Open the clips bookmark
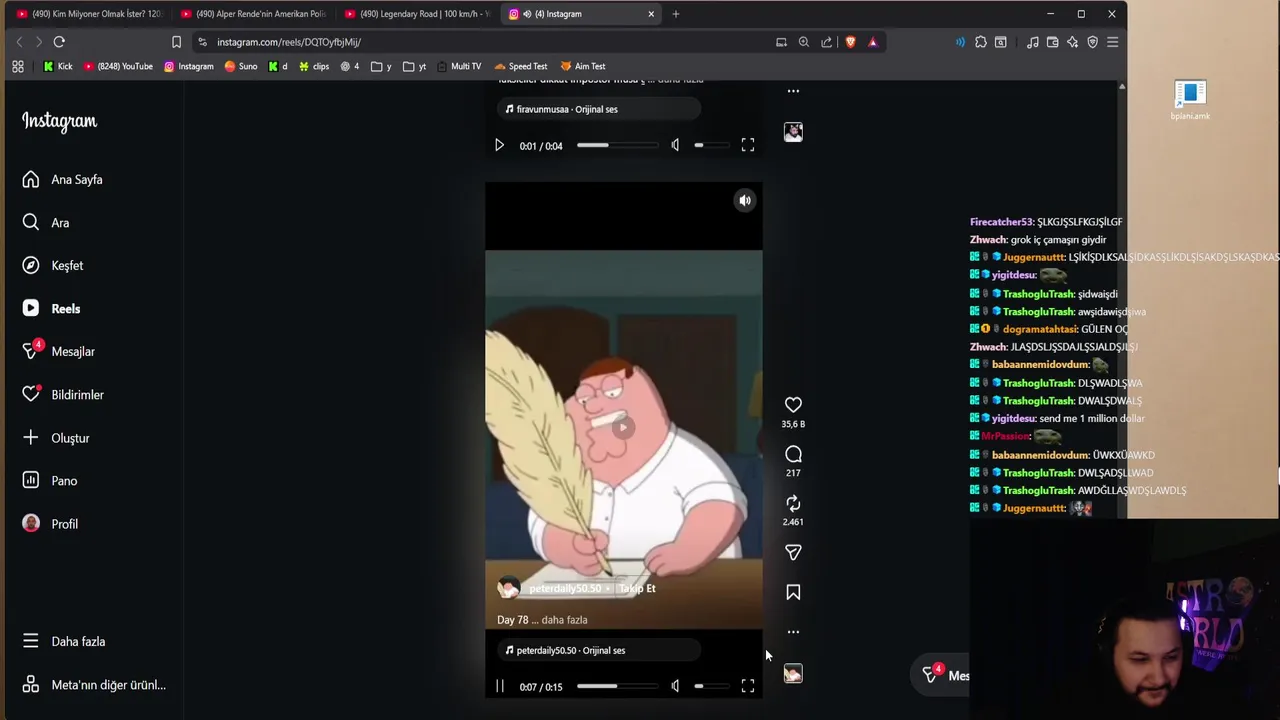Viewport: 1280px width, 720px height. [x=314, y=66]
